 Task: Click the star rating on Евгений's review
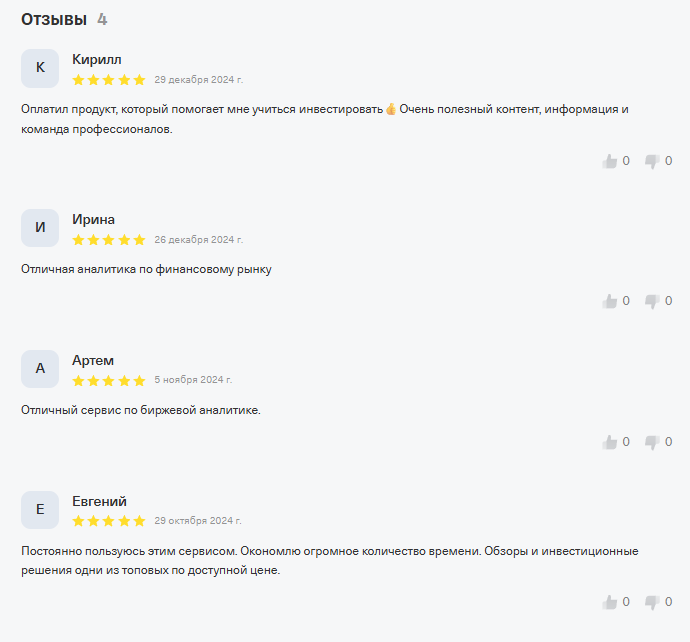click(109, 521)
